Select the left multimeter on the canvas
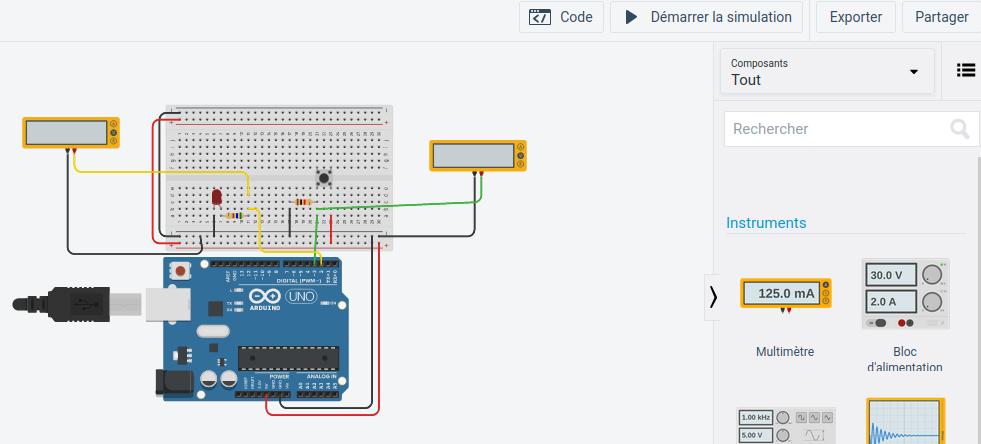981x444 pixels. point(66,132)
